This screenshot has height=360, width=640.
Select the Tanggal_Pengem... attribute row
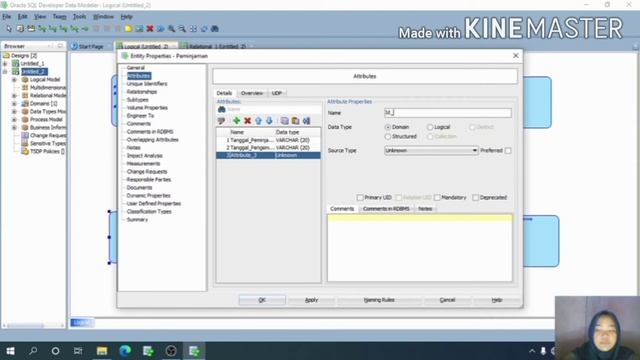[268, 148]
